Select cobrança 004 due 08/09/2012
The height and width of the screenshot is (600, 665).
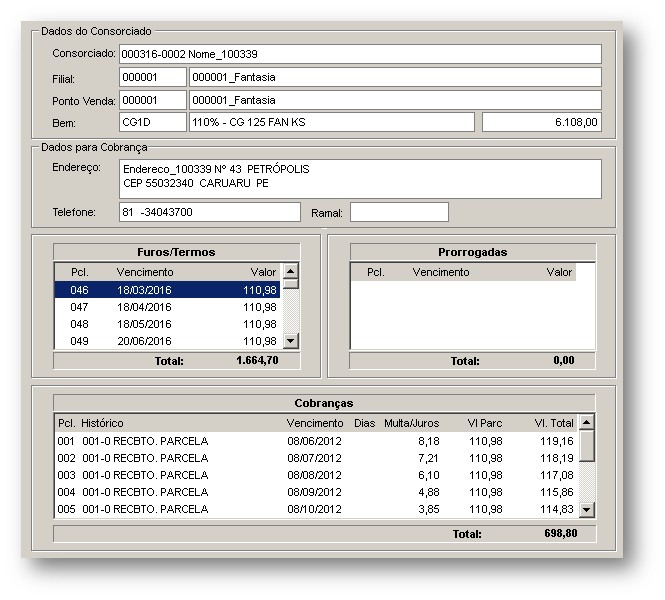click(316, 492)
